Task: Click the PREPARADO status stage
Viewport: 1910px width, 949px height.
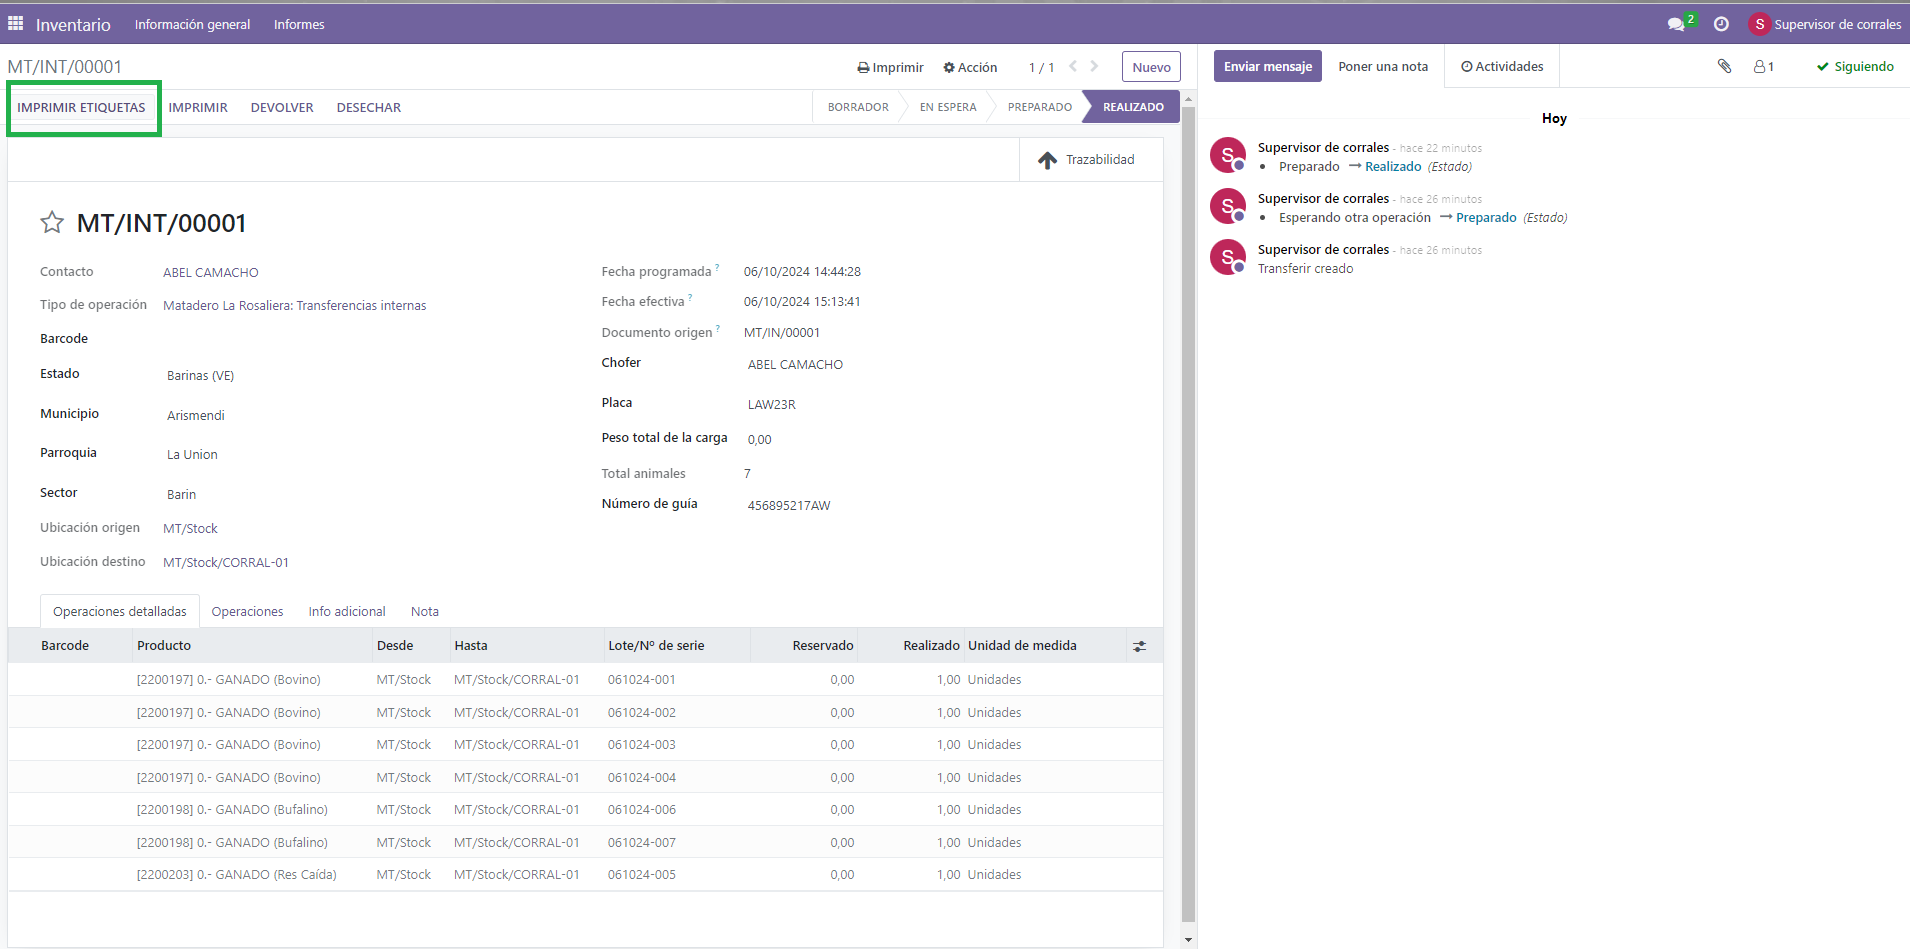Action: (x=1039, y=107)
